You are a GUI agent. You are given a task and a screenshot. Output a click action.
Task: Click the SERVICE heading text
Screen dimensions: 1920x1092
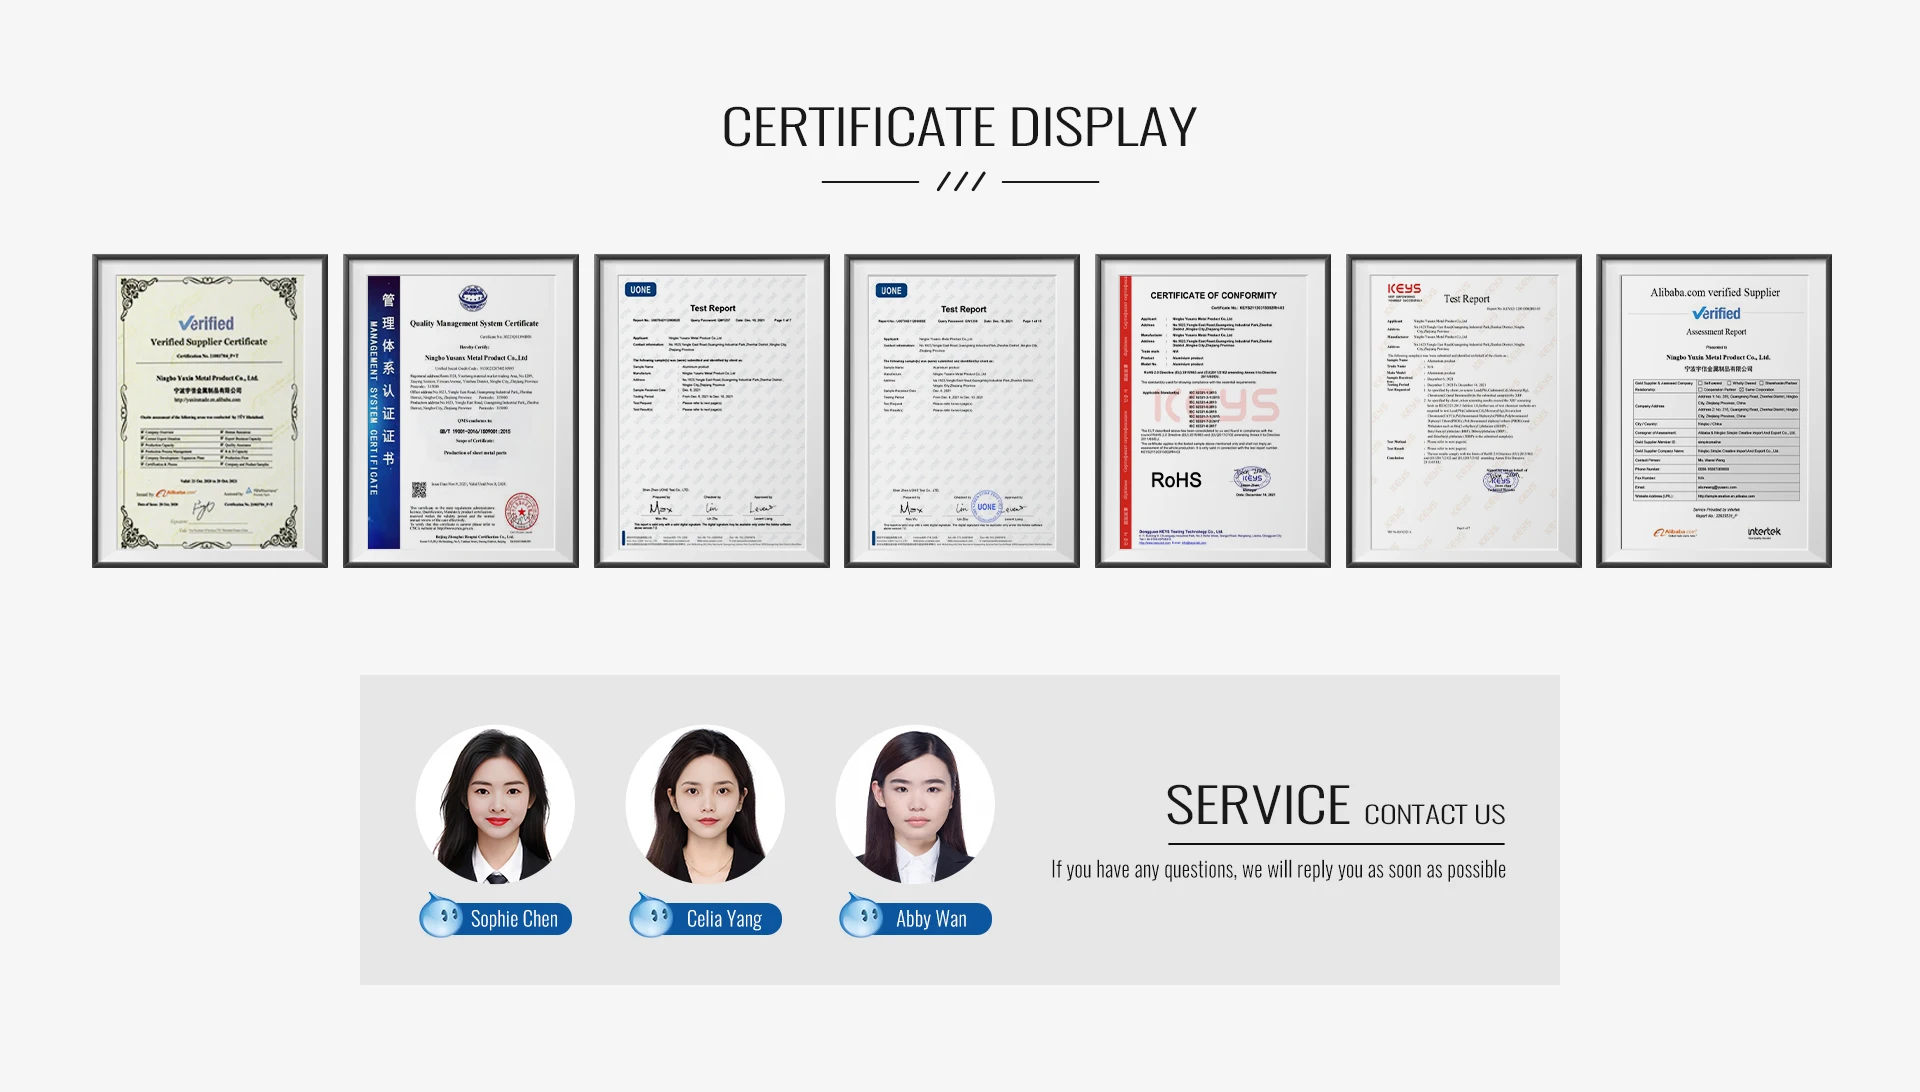(x=1257, y=806)
